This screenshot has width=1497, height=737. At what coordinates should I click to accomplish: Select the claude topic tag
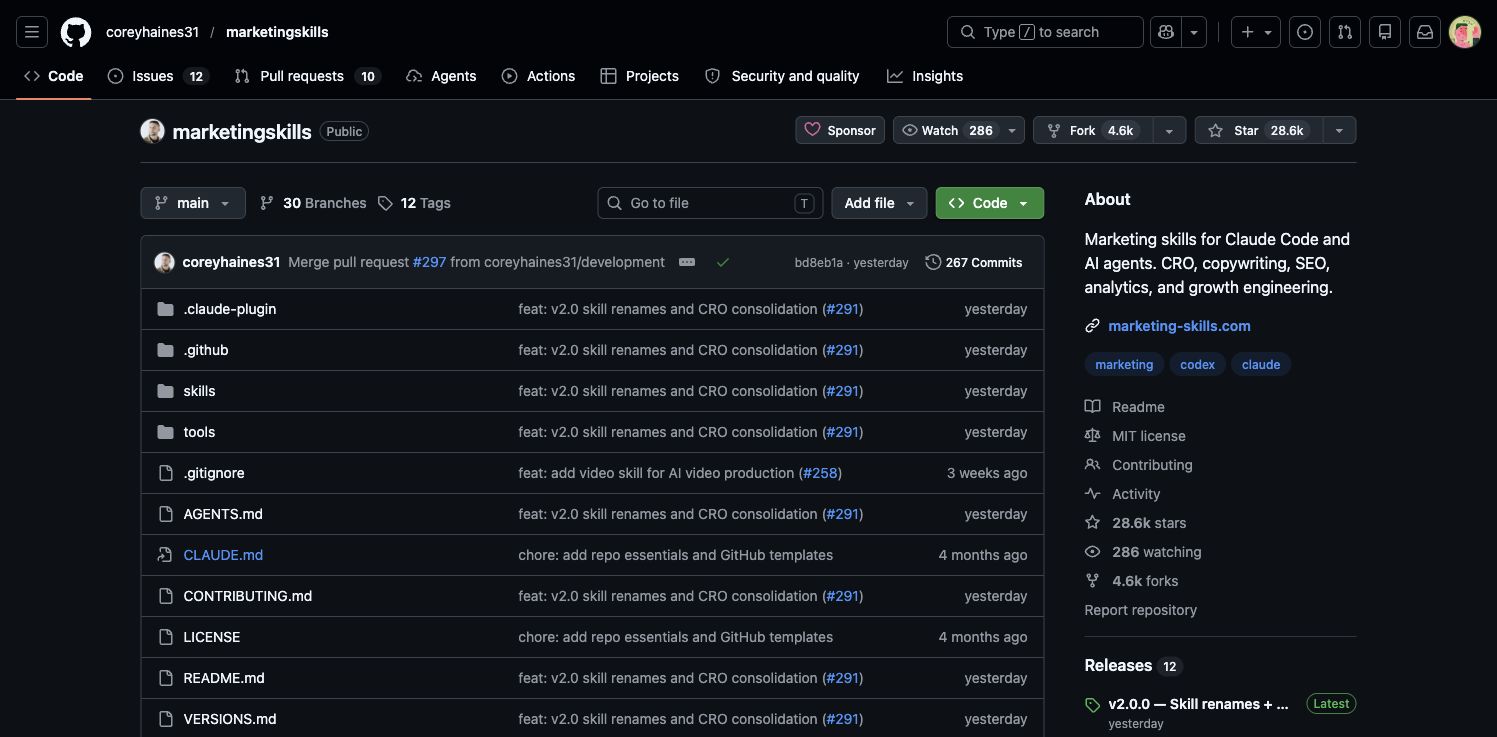tap(1261, 365)
